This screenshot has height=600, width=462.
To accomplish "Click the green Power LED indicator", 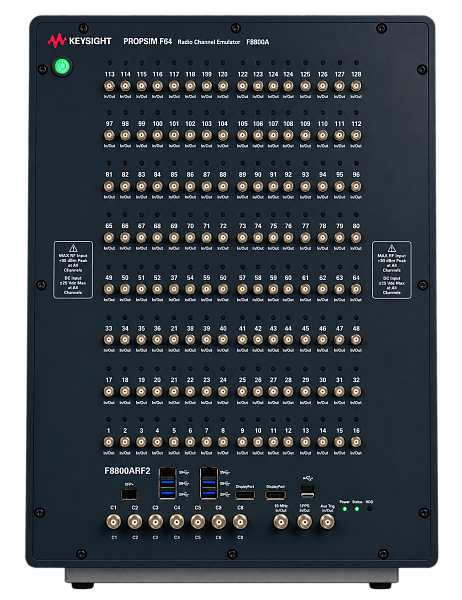I will (x=345, y=509).
